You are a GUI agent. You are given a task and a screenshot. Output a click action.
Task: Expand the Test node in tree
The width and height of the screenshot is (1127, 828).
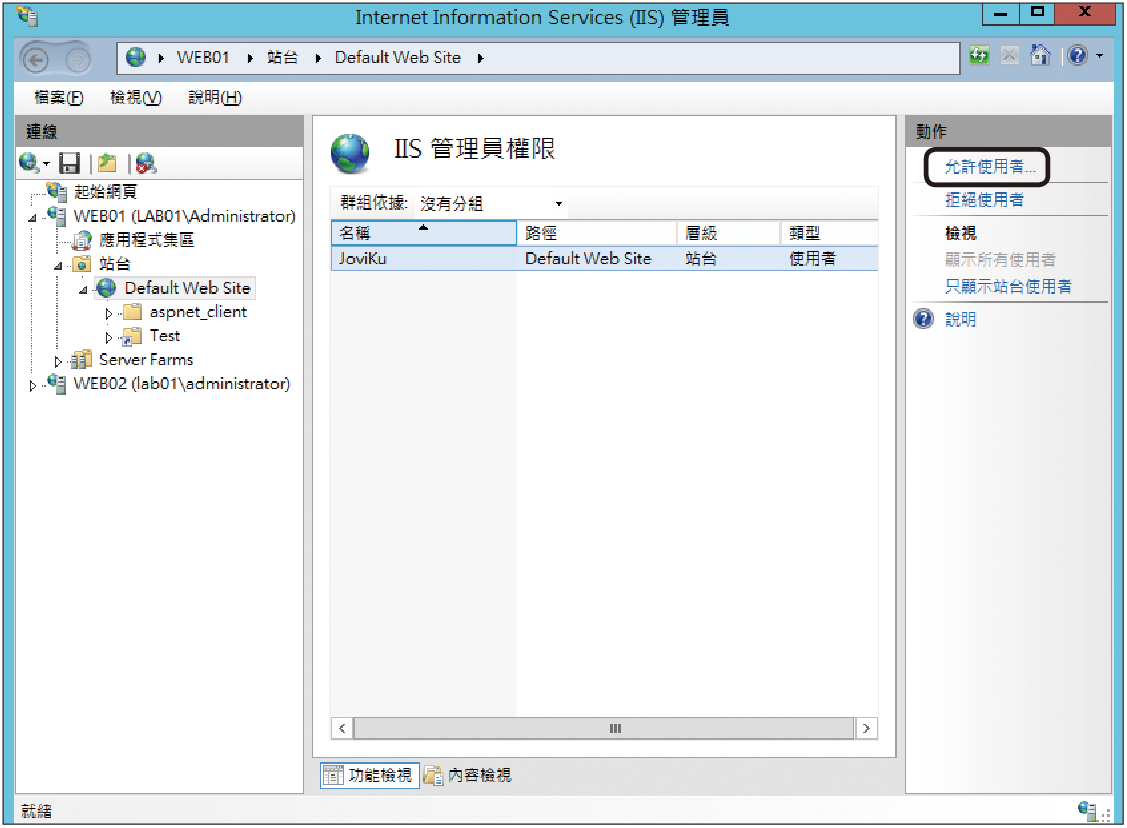[109, 337]
